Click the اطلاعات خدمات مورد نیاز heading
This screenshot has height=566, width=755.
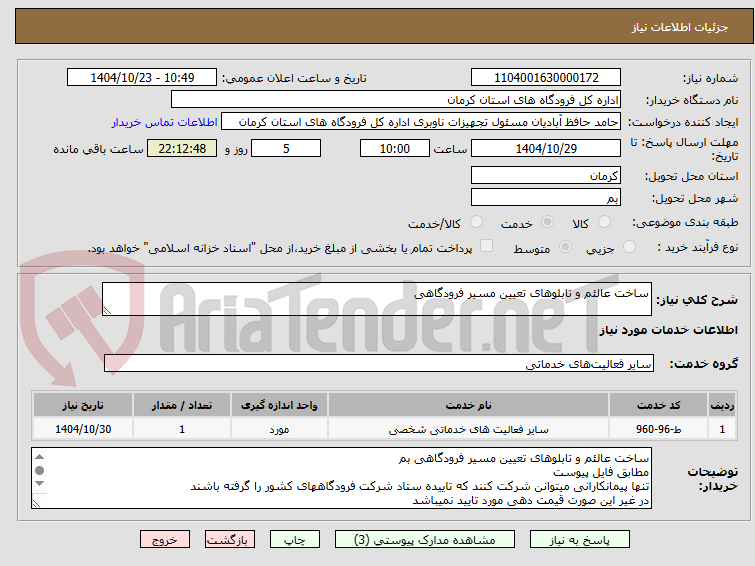click(668, 330)
